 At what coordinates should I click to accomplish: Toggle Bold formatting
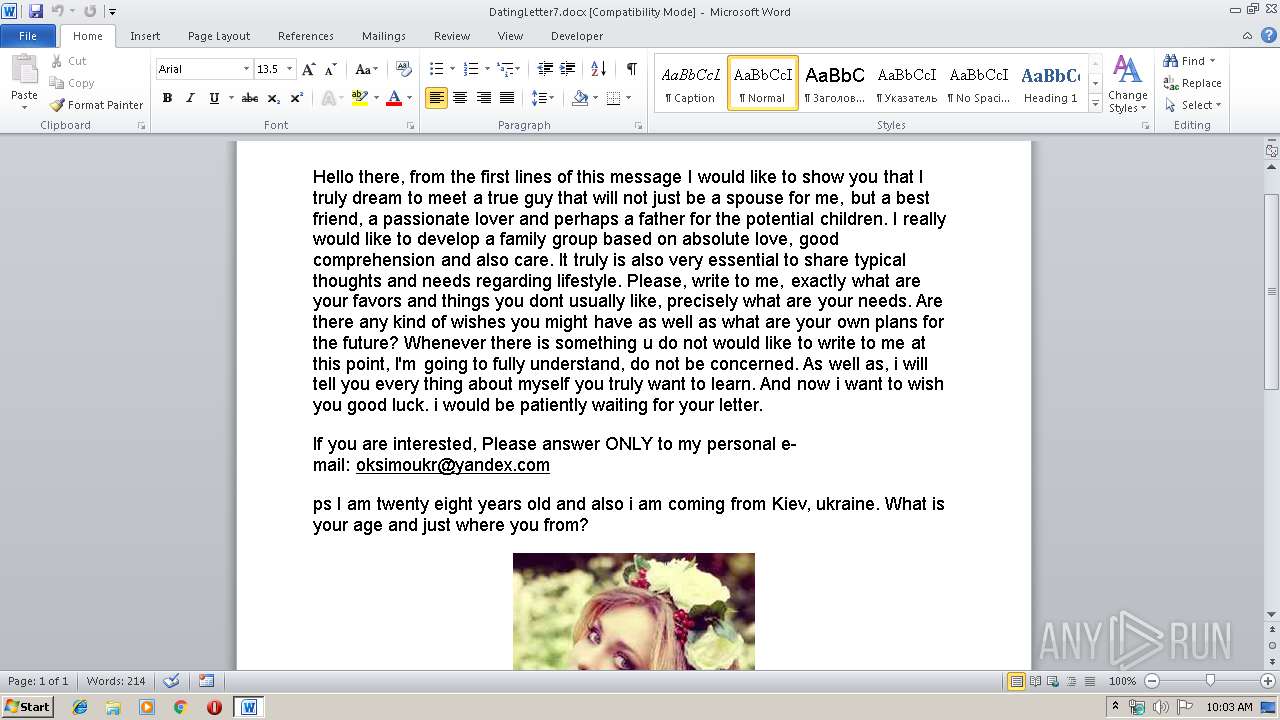[167, 98]
